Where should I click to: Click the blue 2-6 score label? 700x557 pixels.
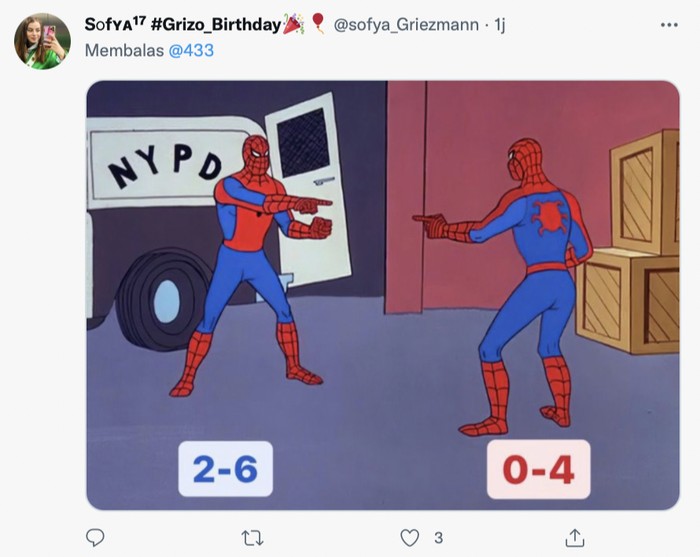(225, 468)
